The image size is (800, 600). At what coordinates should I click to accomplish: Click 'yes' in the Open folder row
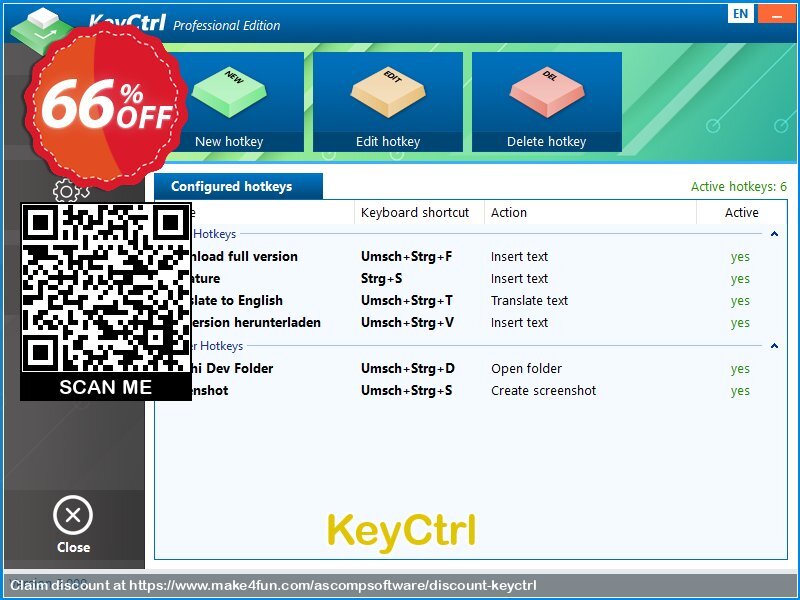740,369
